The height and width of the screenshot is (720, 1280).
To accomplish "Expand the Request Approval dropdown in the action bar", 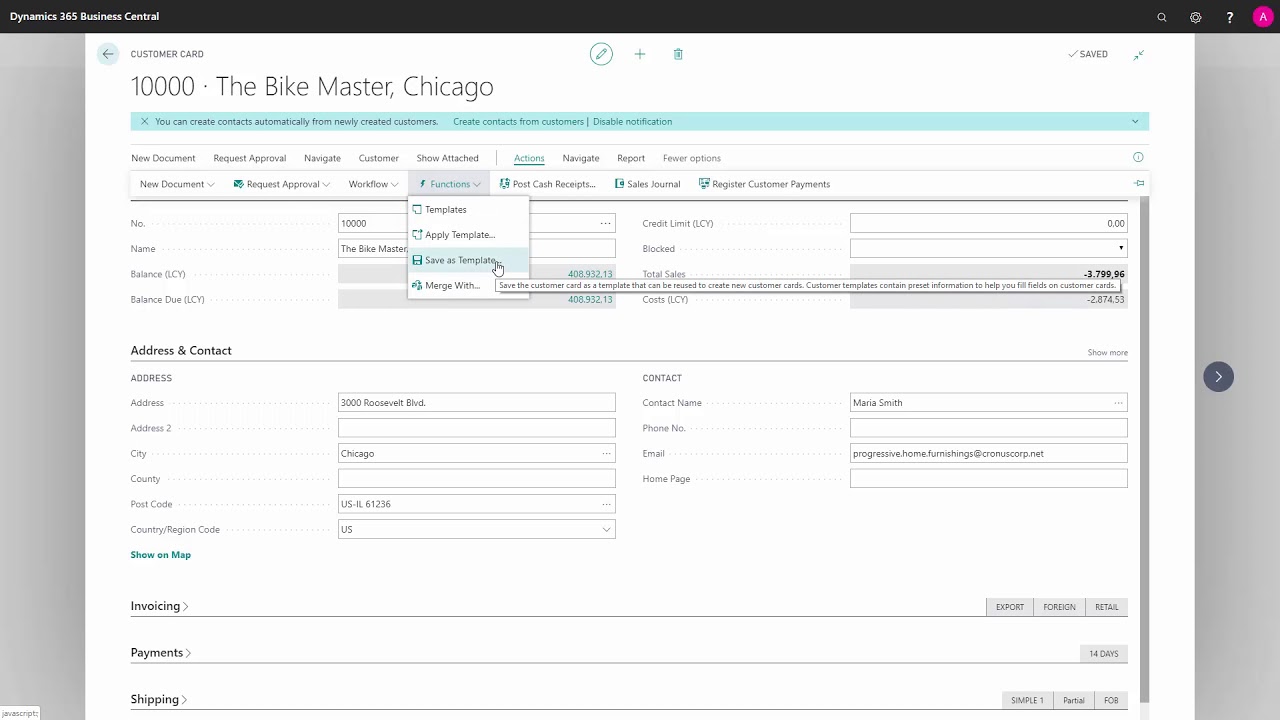I will pyautogui.click(x=281, y=184).
